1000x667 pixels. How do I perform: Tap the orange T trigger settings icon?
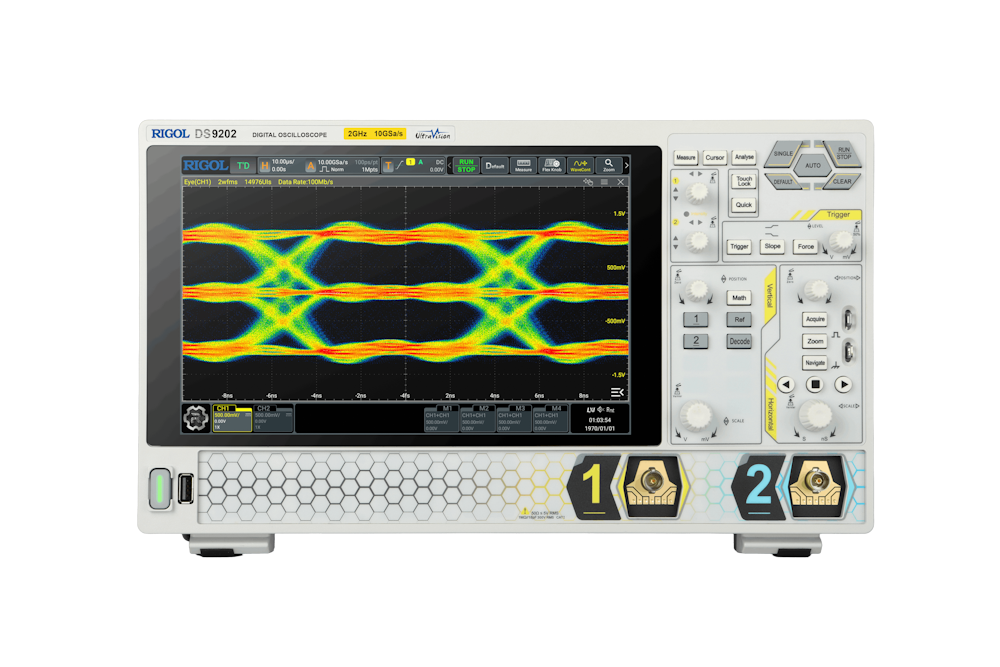[x=388, y=166]
